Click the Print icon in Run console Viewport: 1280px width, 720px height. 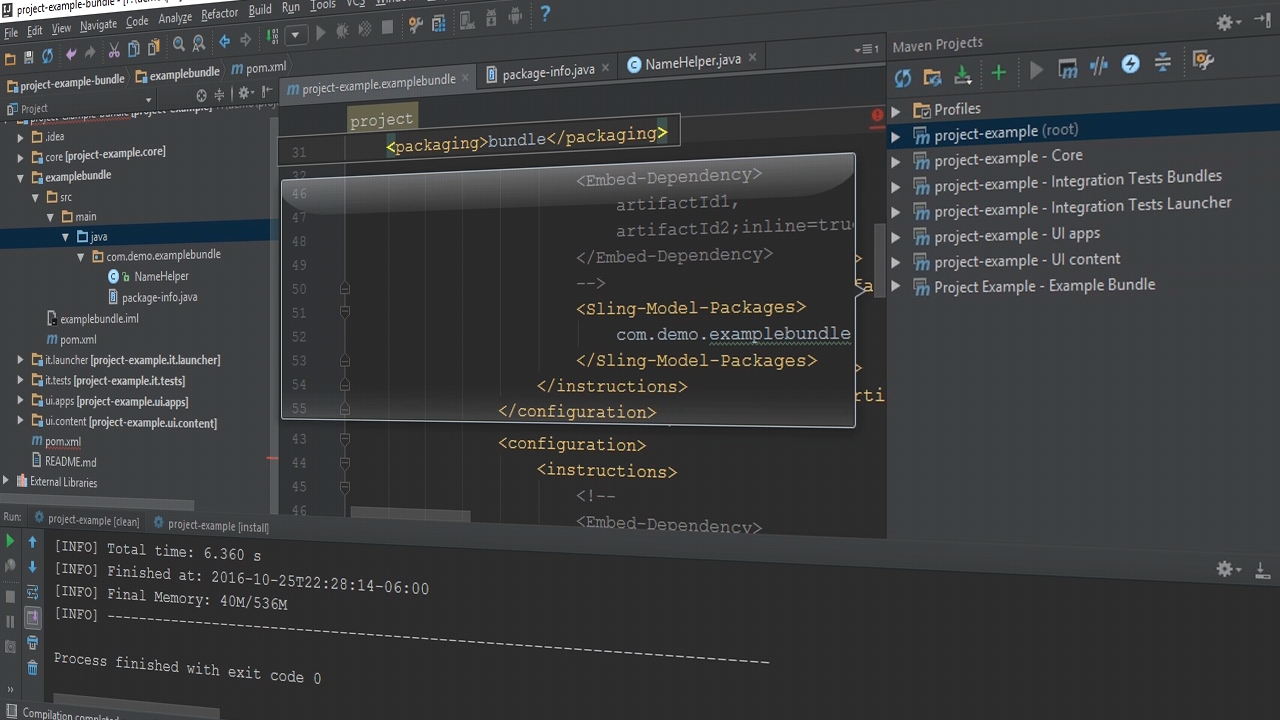click(32, 643)
